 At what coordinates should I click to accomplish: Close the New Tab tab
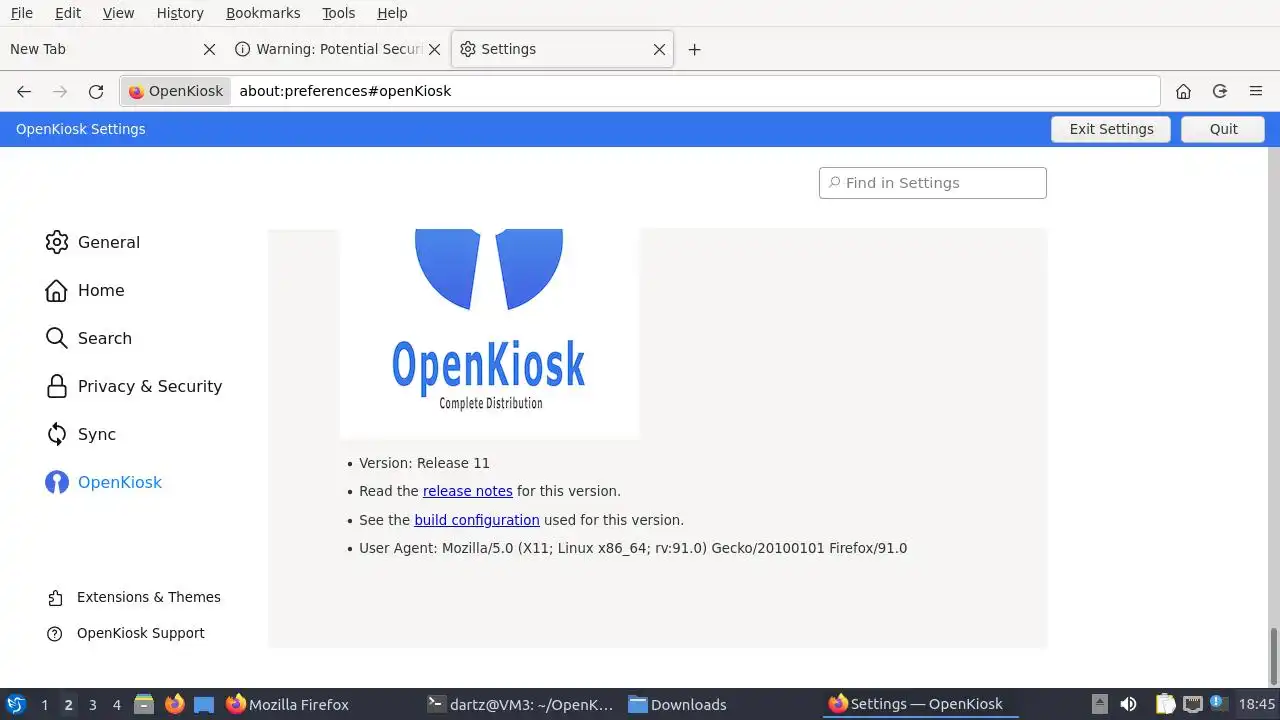(209, 49)
